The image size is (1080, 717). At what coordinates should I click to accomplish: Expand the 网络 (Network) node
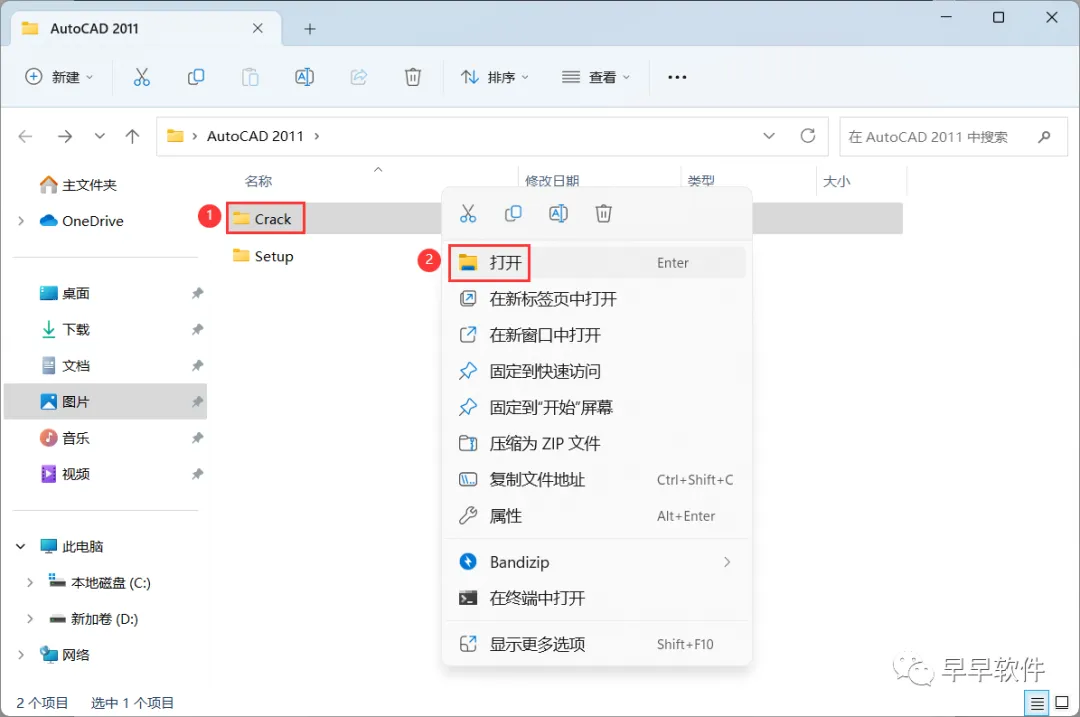pos(21,654)
